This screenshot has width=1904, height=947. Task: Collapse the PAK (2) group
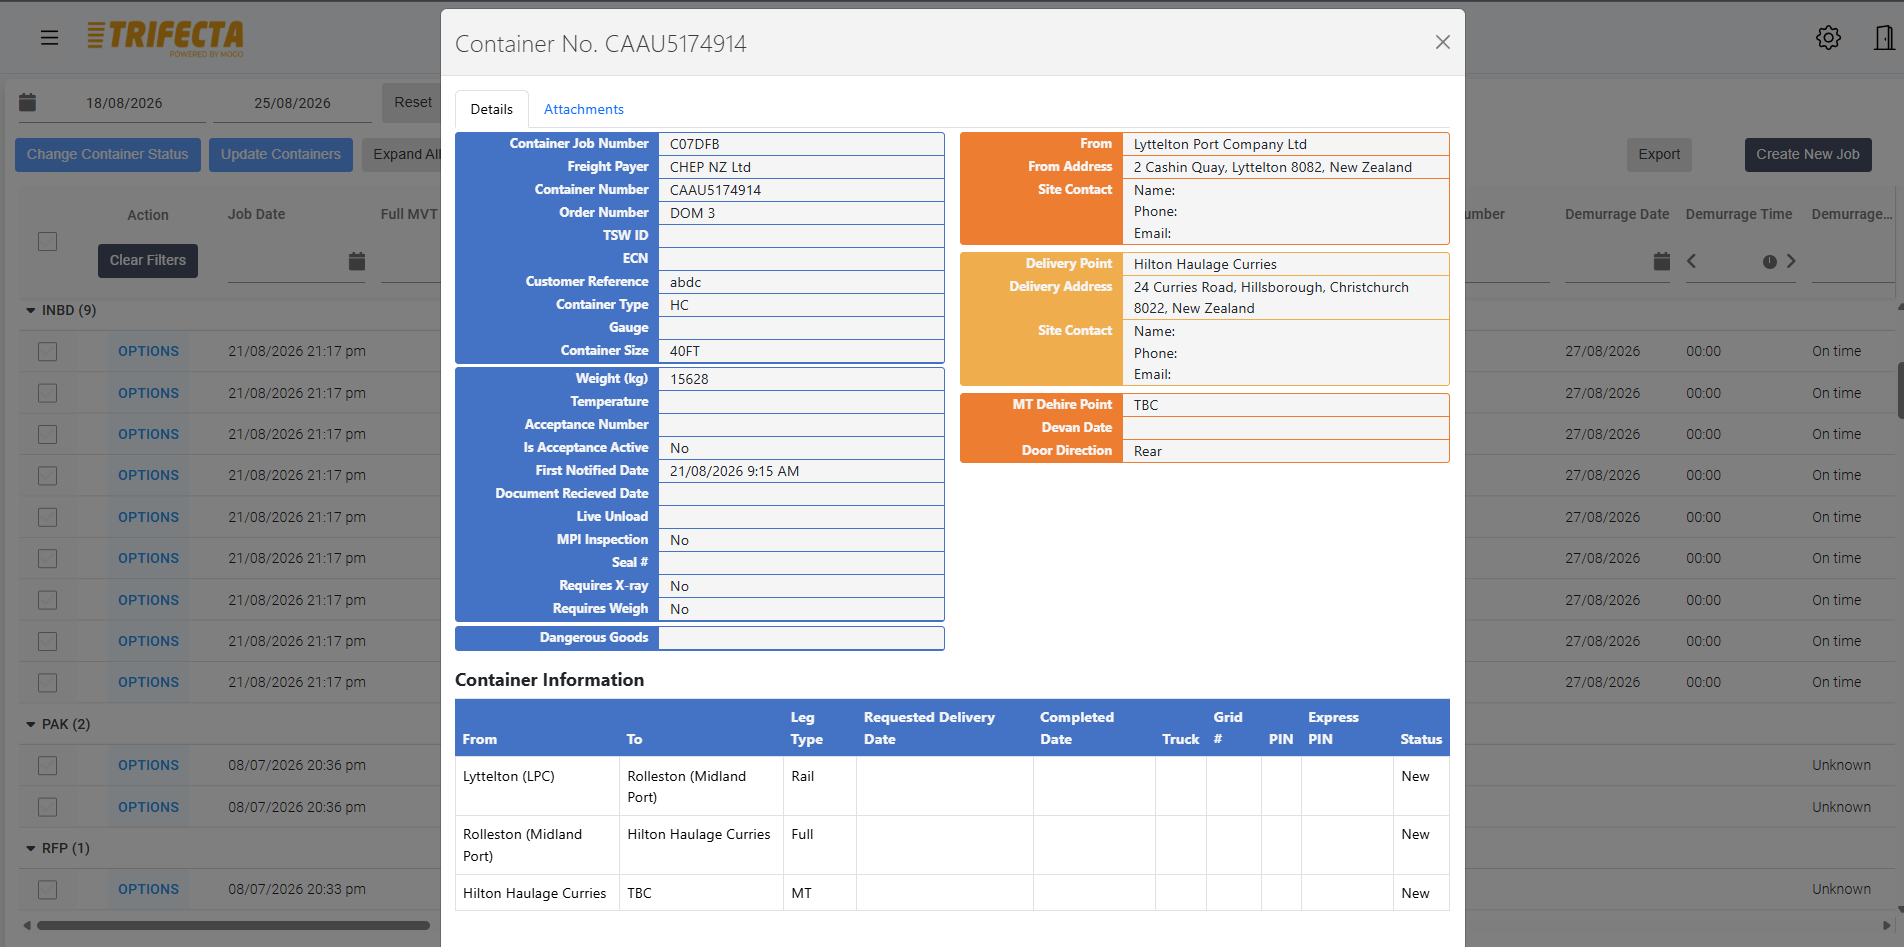[31, 724]
